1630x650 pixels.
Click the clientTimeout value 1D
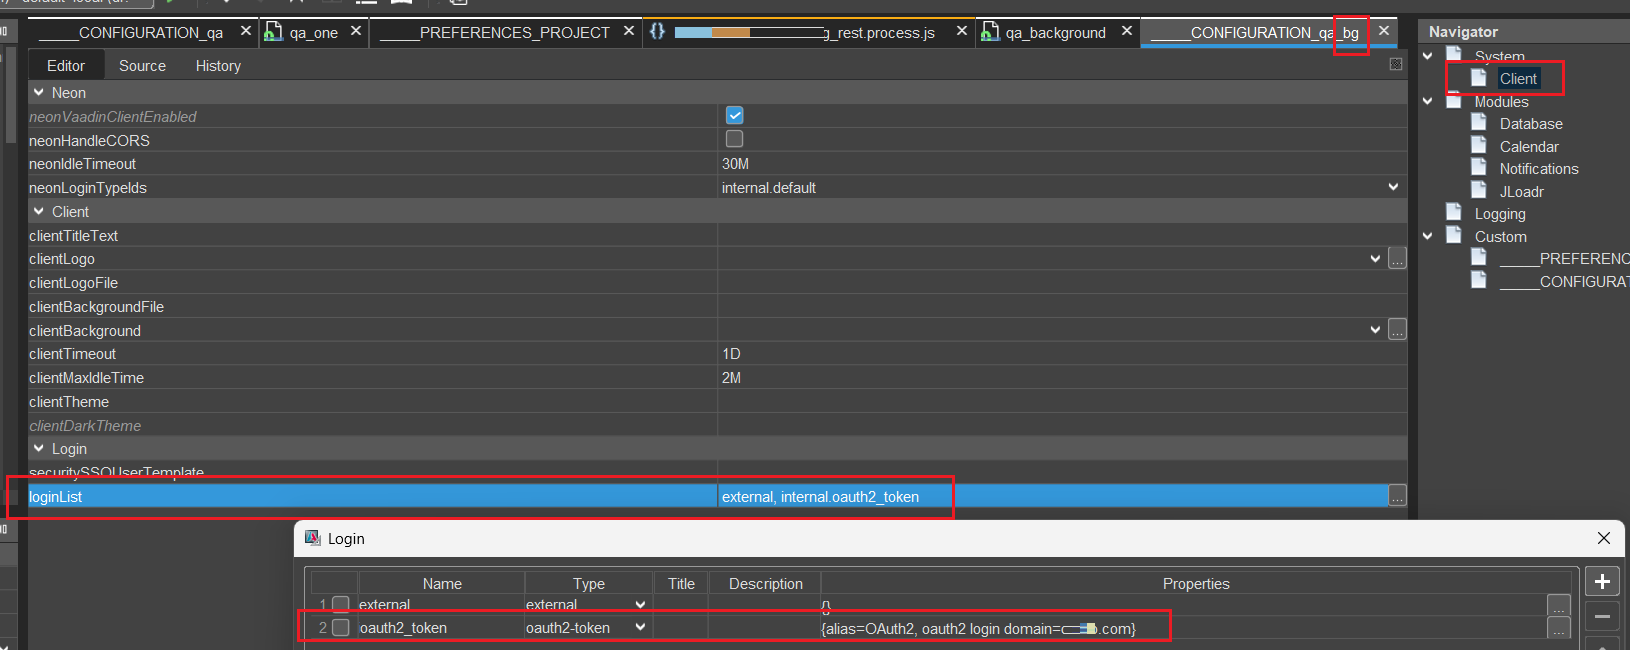[x=731, y=354]
